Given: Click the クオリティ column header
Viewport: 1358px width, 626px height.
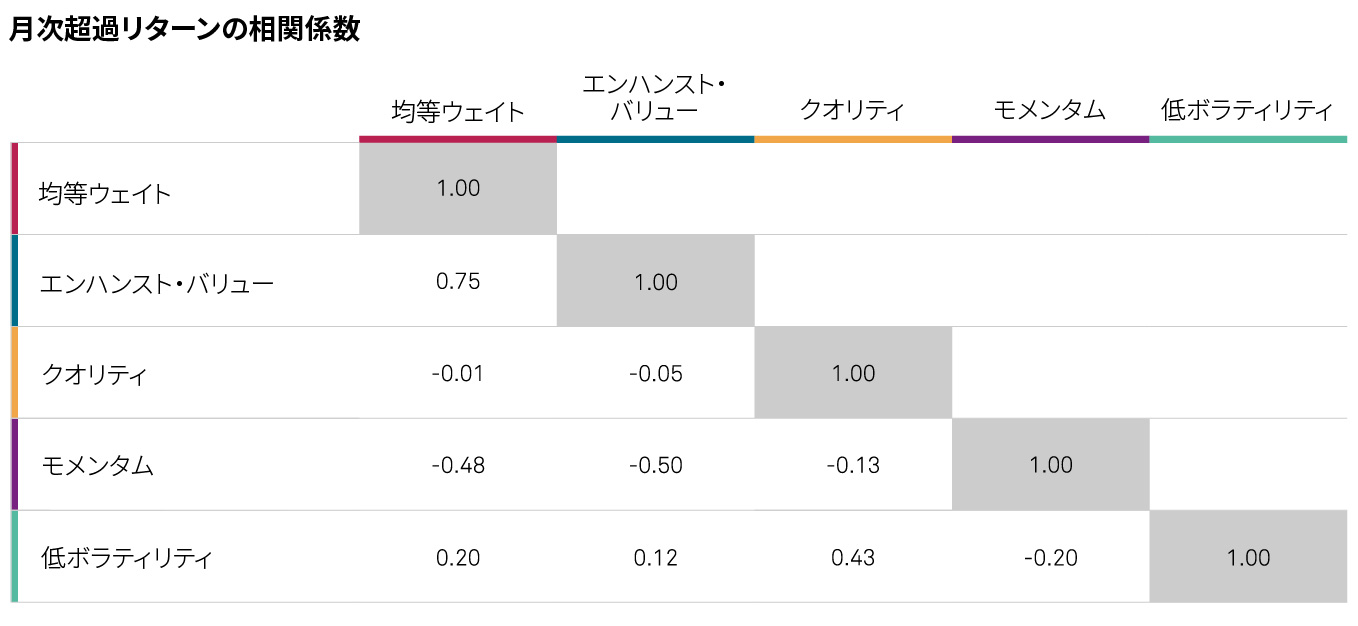Looking at the screenshot, I should tap(852, 110).
